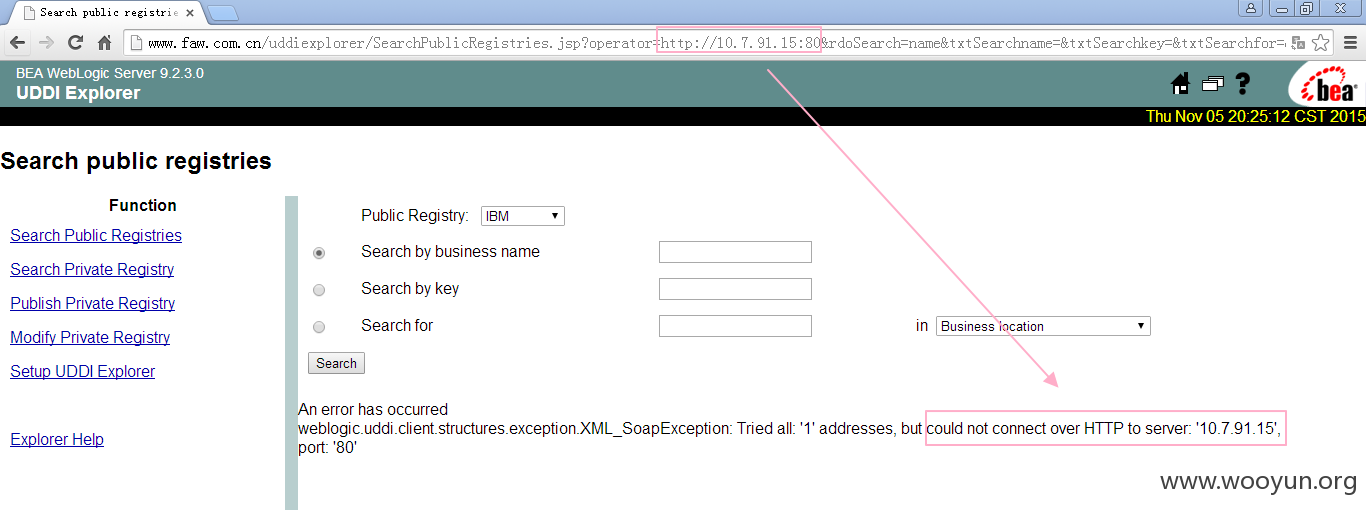Open the Search Public Registries link
The width and height of the screenshot is (1366, 510).
point(96,236)
